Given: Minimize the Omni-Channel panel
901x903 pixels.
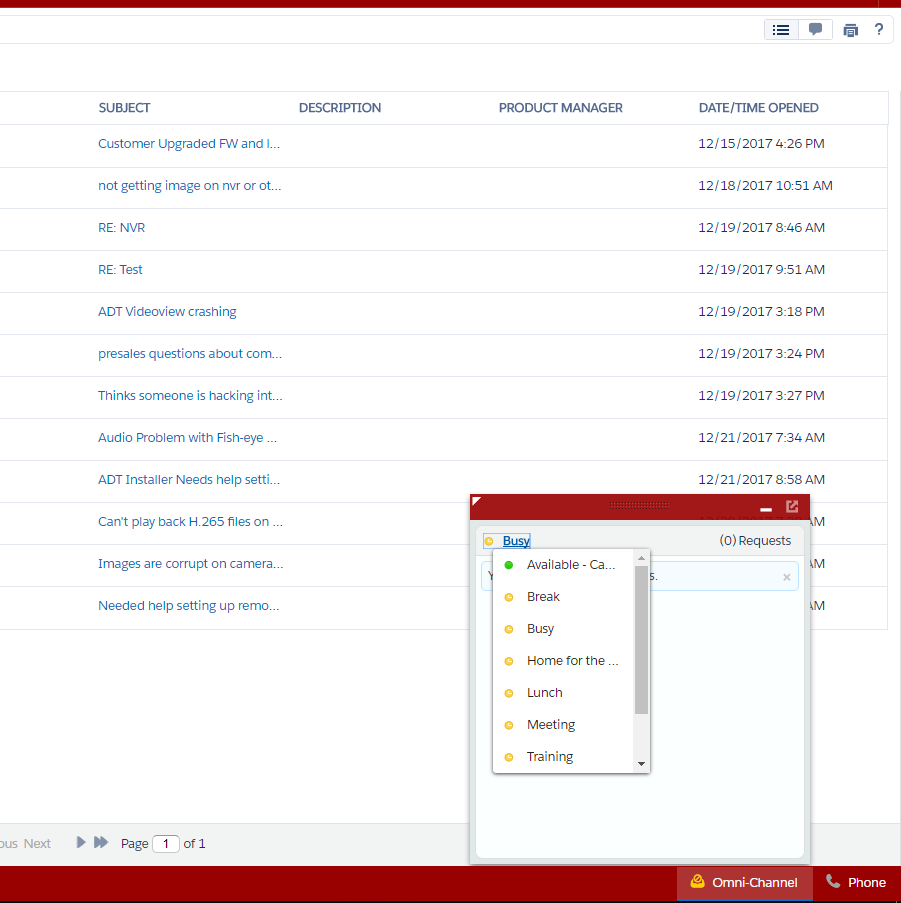Looking at the screenshot, I should [766, 509].
